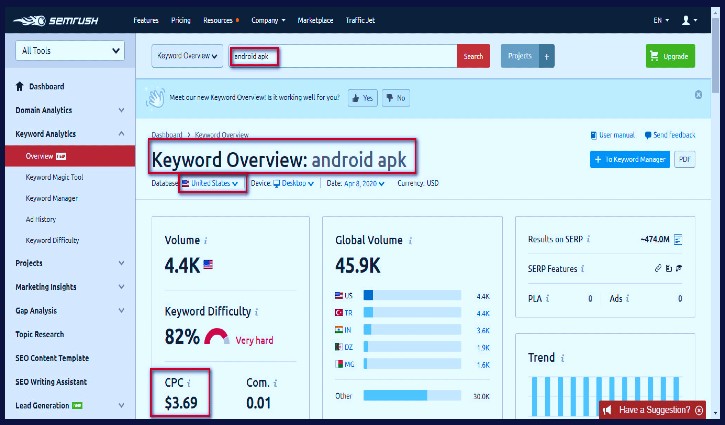Viewport: 725px width, 425px height.
Task: Open SEO Content Template
Action: pyautogui.click(x=52, y=358)
